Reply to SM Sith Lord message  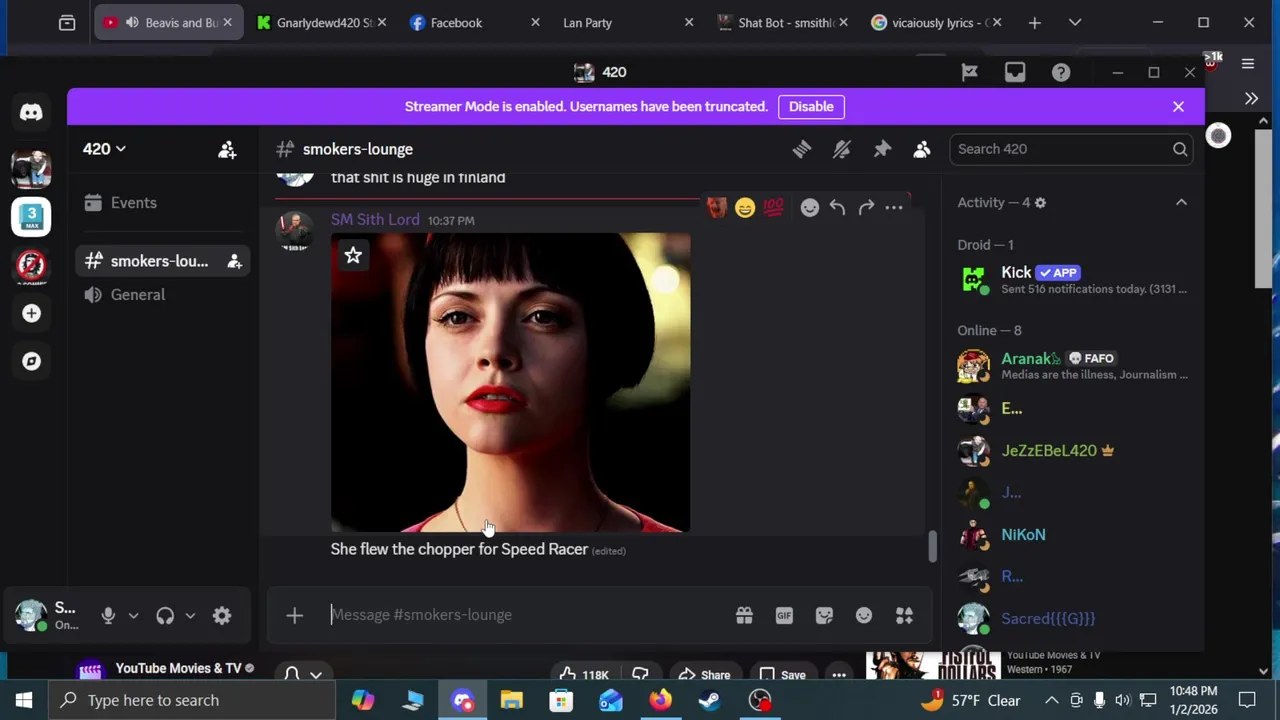[x=838, y=207]
